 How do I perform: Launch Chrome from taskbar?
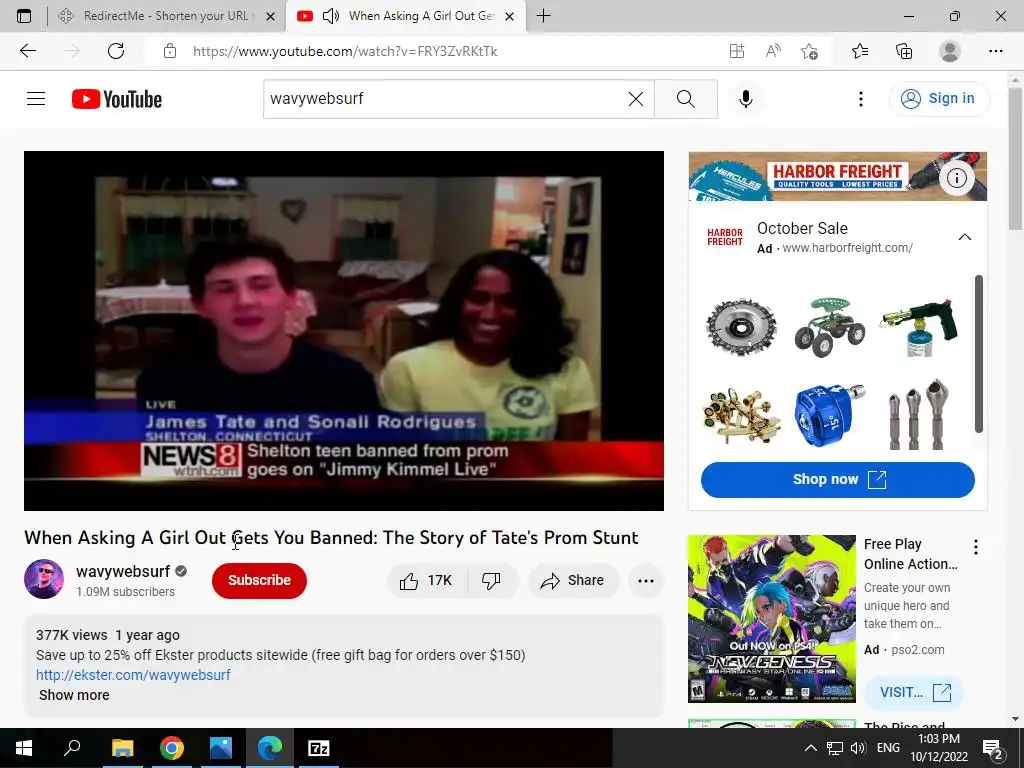[171, 748]
